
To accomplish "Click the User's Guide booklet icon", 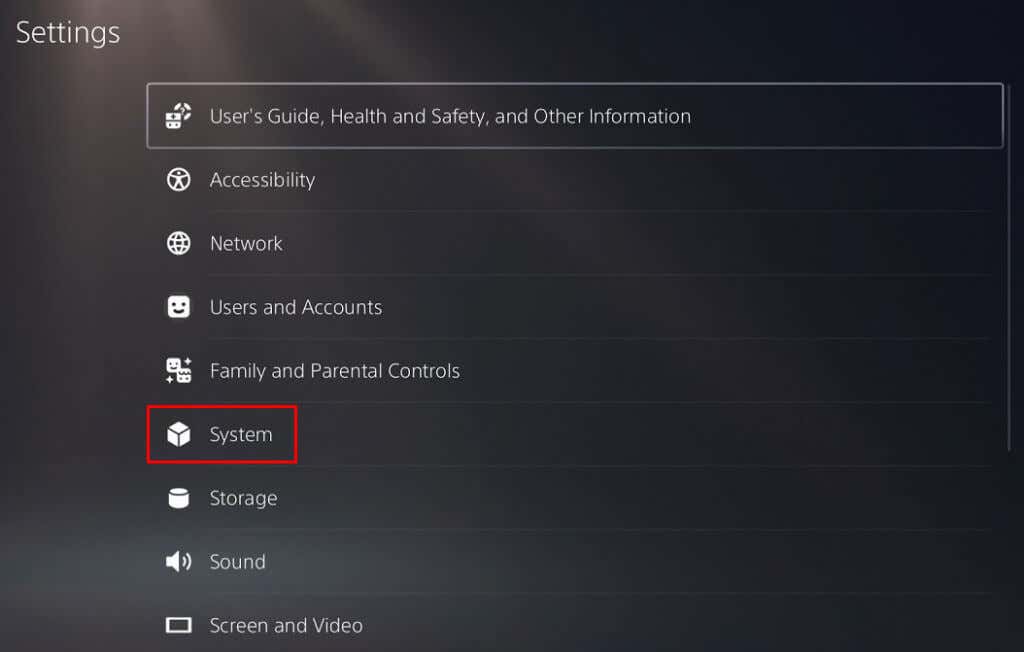I will click(x=178, y=116).
